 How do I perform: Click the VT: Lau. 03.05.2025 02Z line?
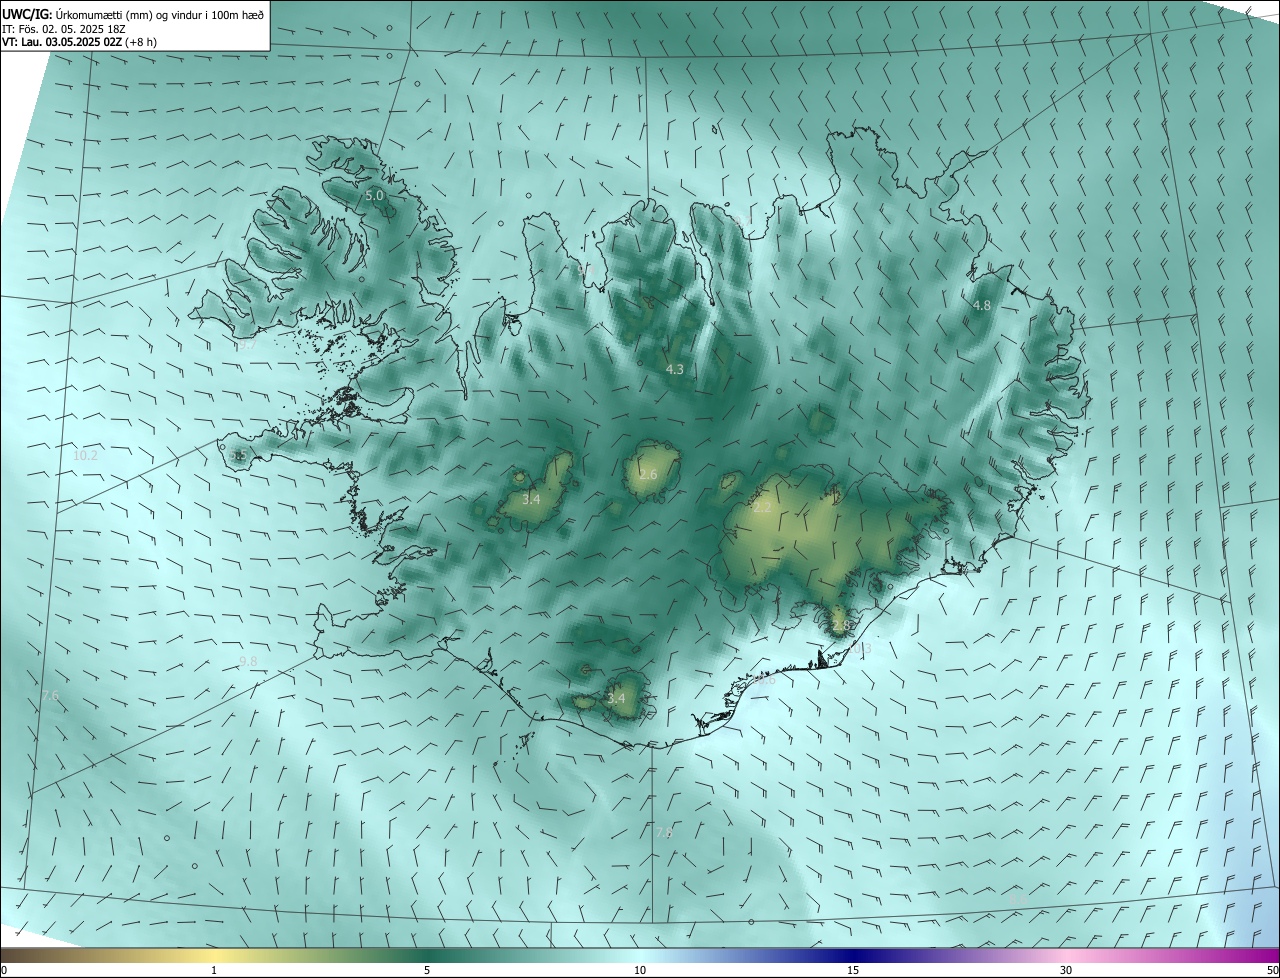point(79,42)
